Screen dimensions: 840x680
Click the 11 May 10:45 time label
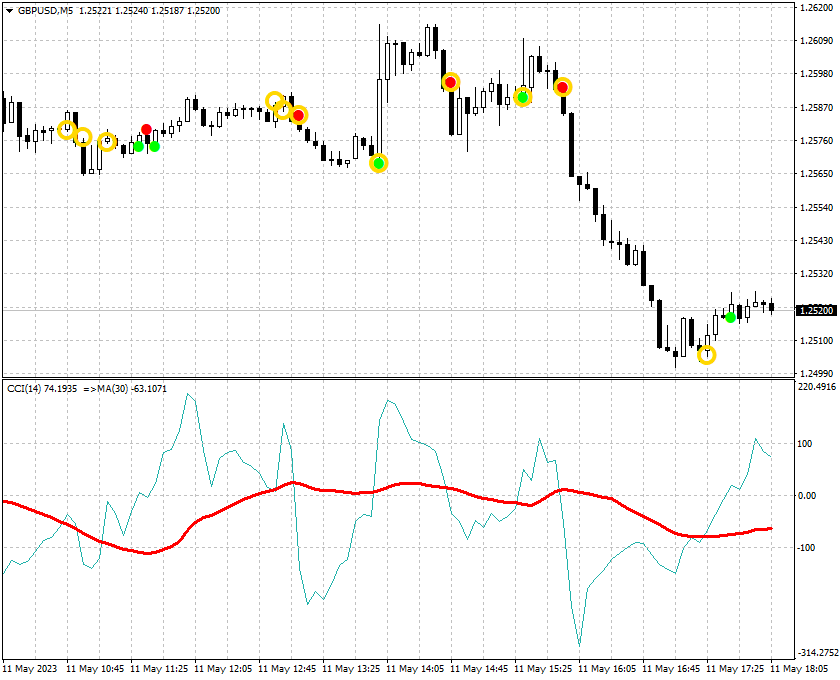pyautogui.click(x=95, y=669)
